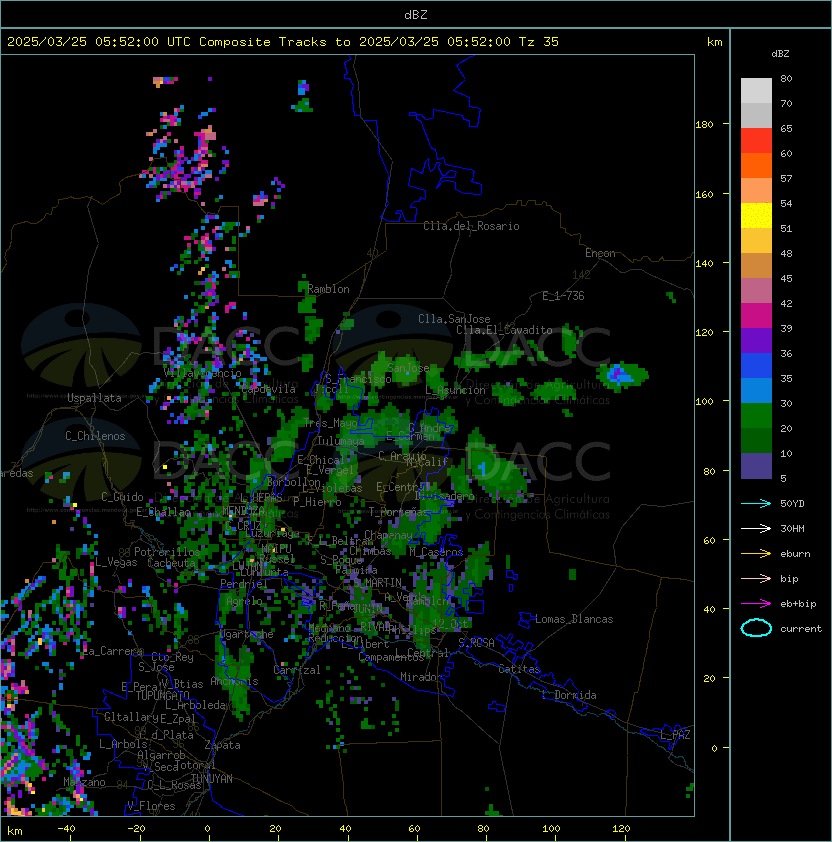Click the 'La_Carrera' map label

(x=113, y=651)
